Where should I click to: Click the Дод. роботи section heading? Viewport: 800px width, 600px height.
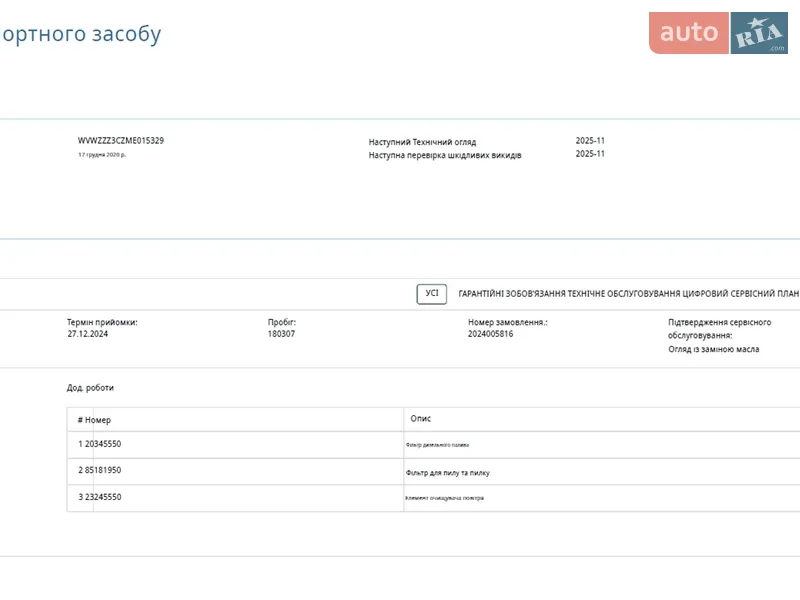(90, 388)
